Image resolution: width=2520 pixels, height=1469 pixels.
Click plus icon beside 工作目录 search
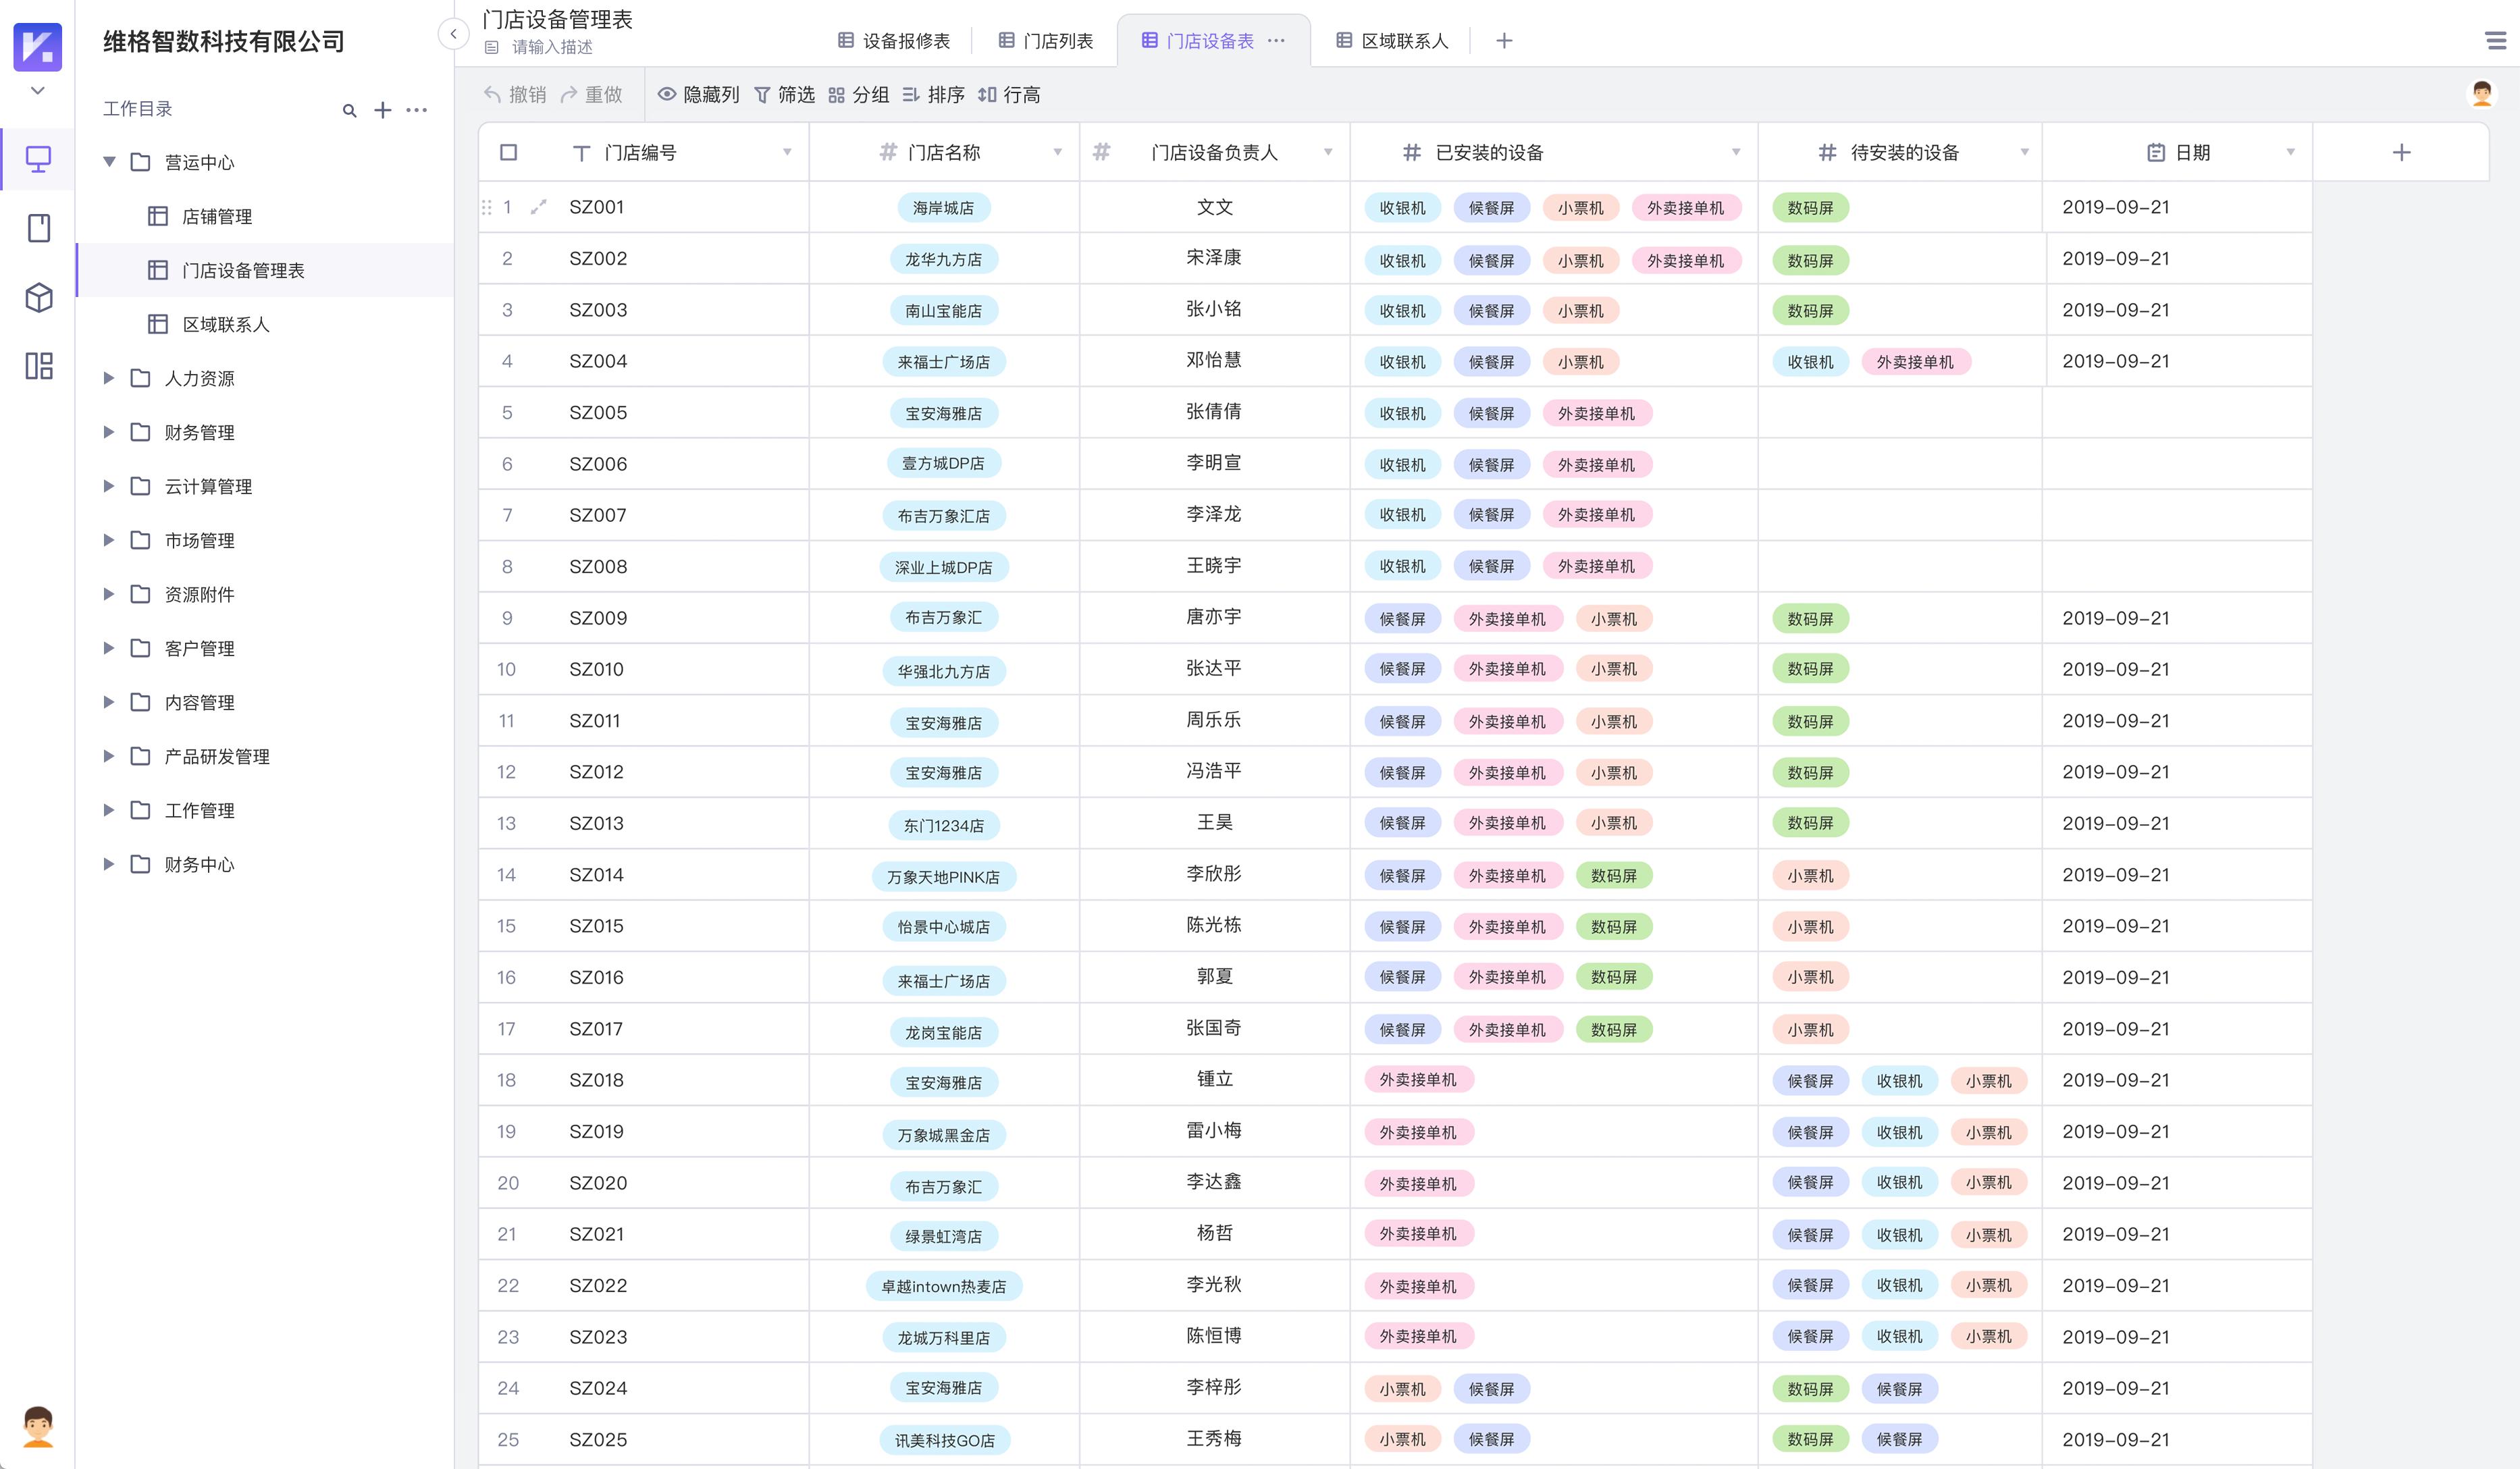383,110
